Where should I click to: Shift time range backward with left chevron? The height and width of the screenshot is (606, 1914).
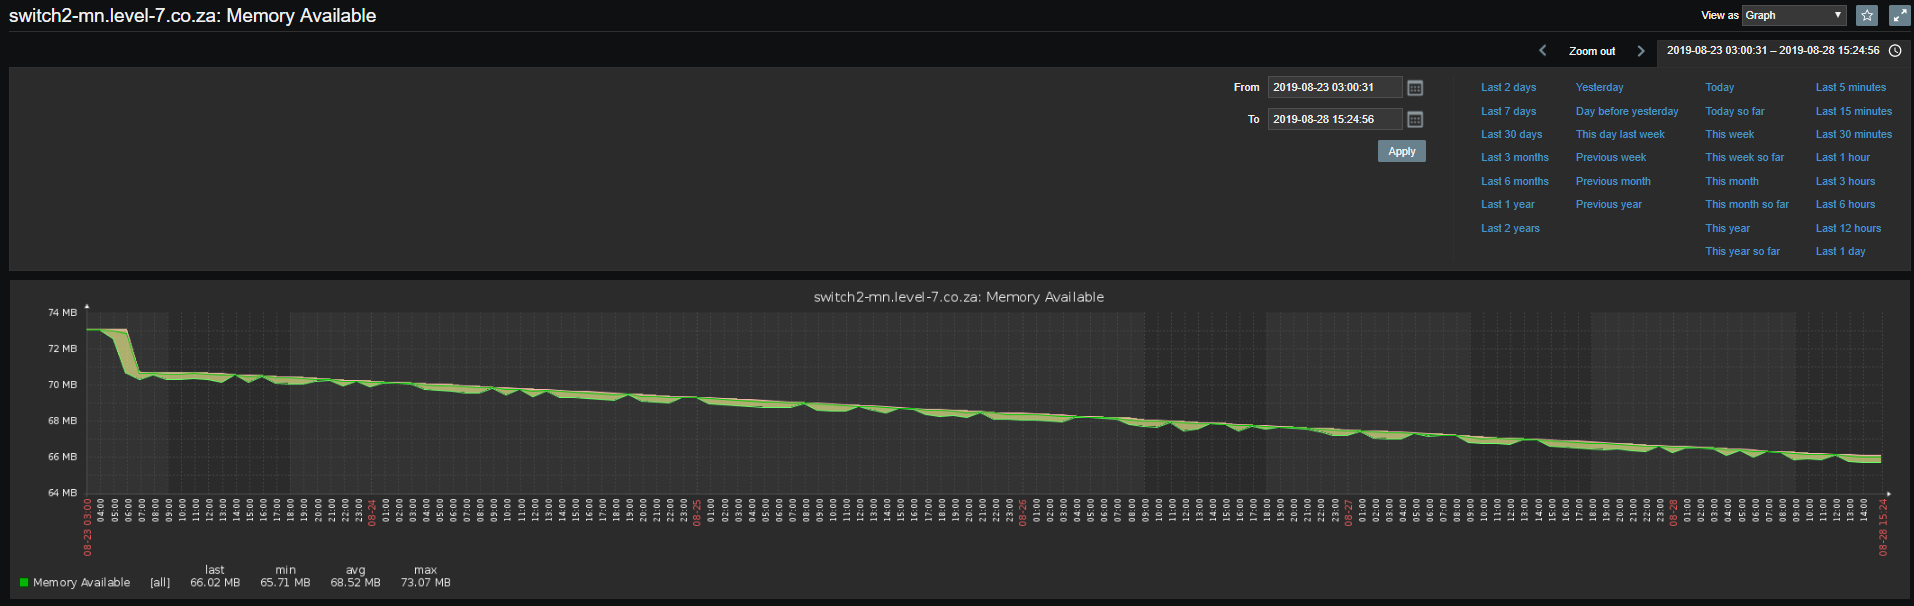[1542, 51]
